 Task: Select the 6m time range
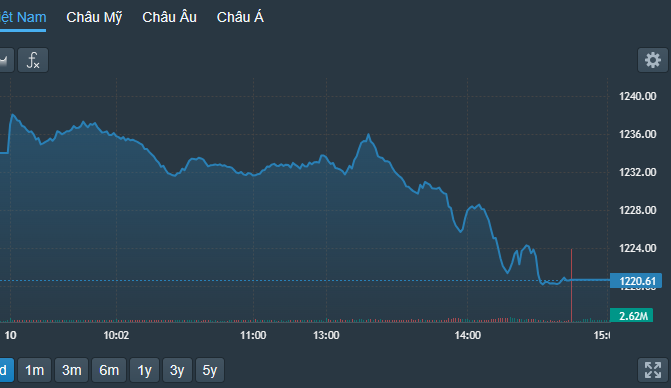109,370
